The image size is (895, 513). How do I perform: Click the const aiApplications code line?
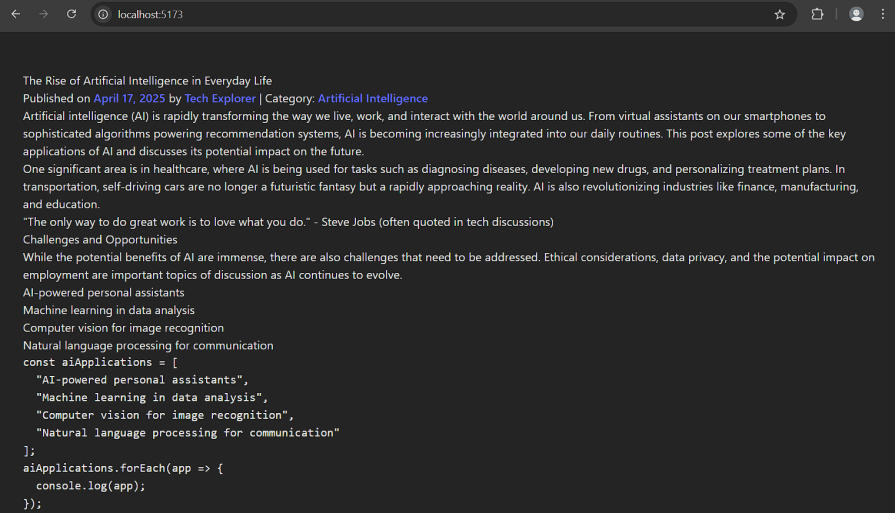click(x=99, y=363)
